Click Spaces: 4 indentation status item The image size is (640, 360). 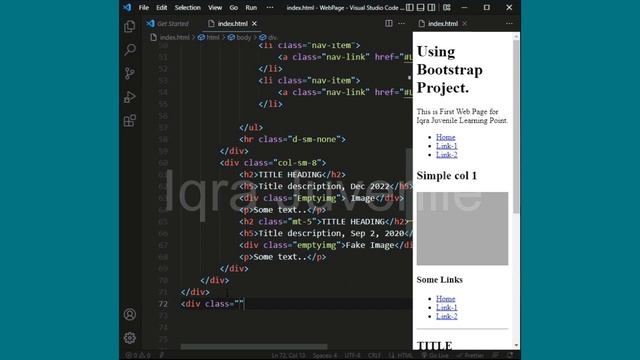325,356
